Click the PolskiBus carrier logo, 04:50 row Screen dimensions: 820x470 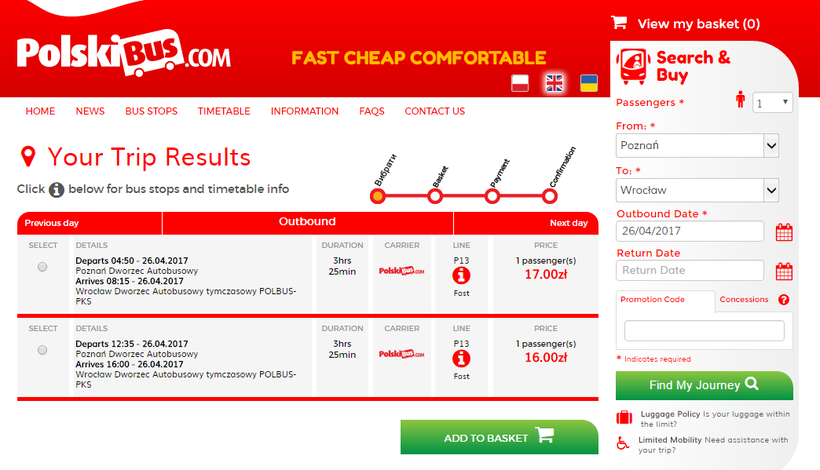tap(402, 271)
